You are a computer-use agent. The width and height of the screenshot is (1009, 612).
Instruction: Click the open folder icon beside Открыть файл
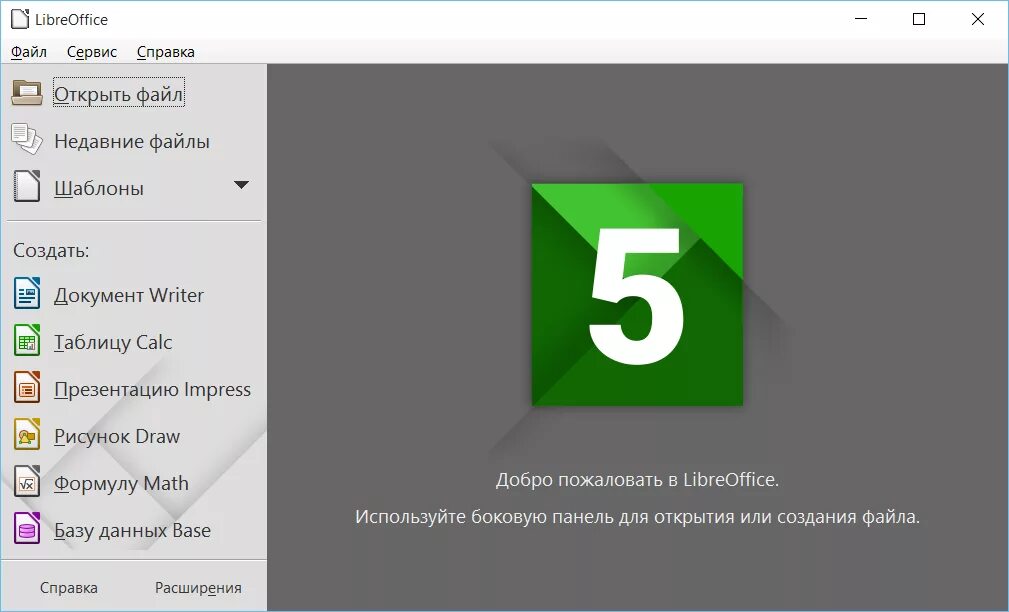[x=27, y=93]
